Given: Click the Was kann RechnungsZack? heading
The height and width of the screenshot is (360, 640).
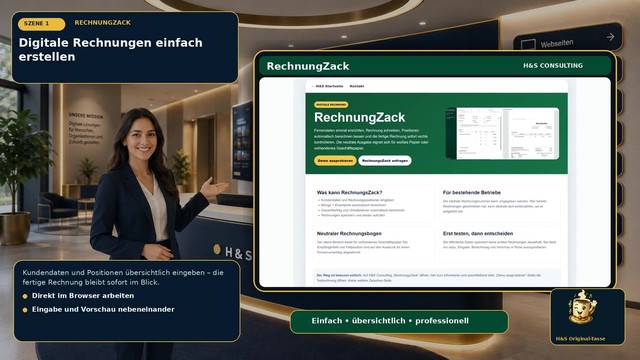Looking at the screenshot, I should point(349,192).
